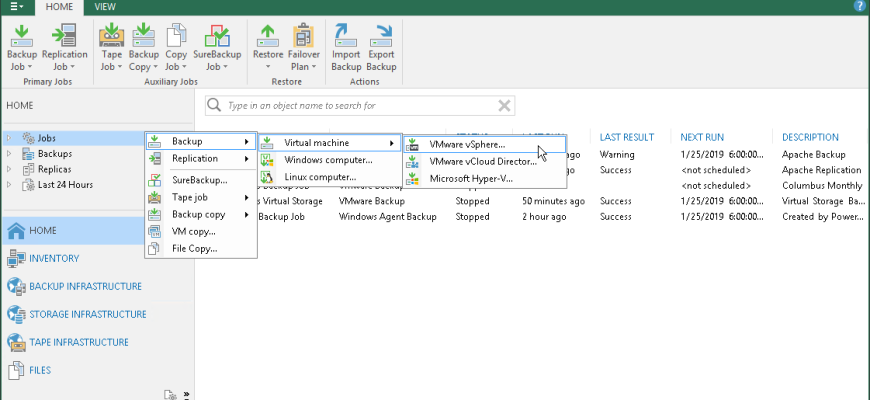Open the Failover Plan ribbon icon
The image size is (870, 400).
click(304, 46)
